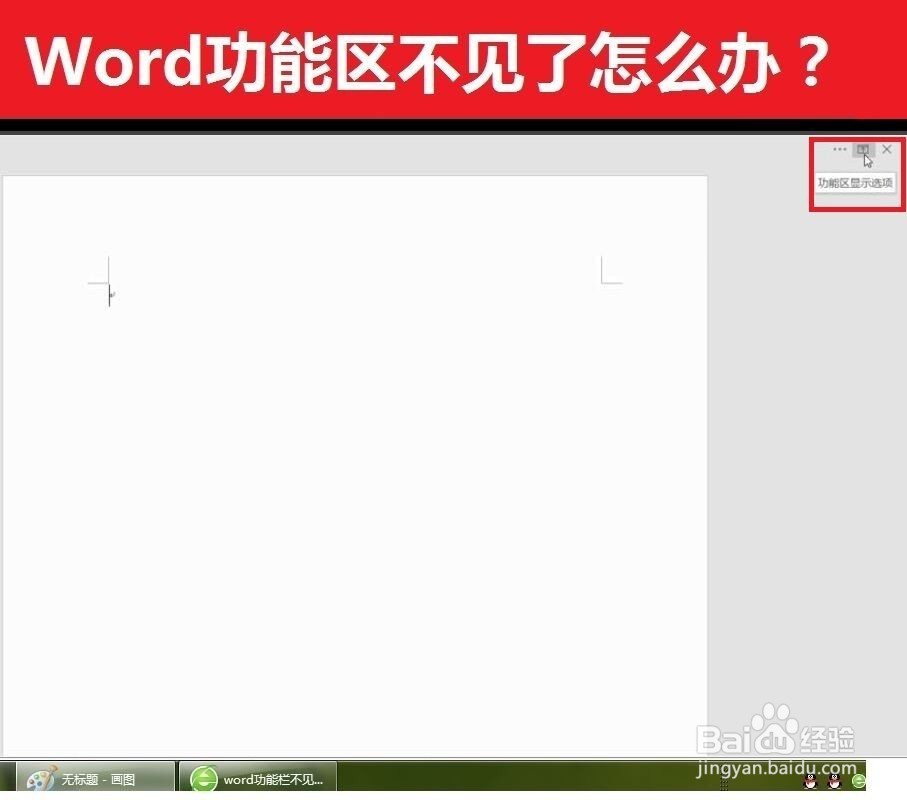Click the three-dots ellipsis to show ribbon

tap(839, 149)
